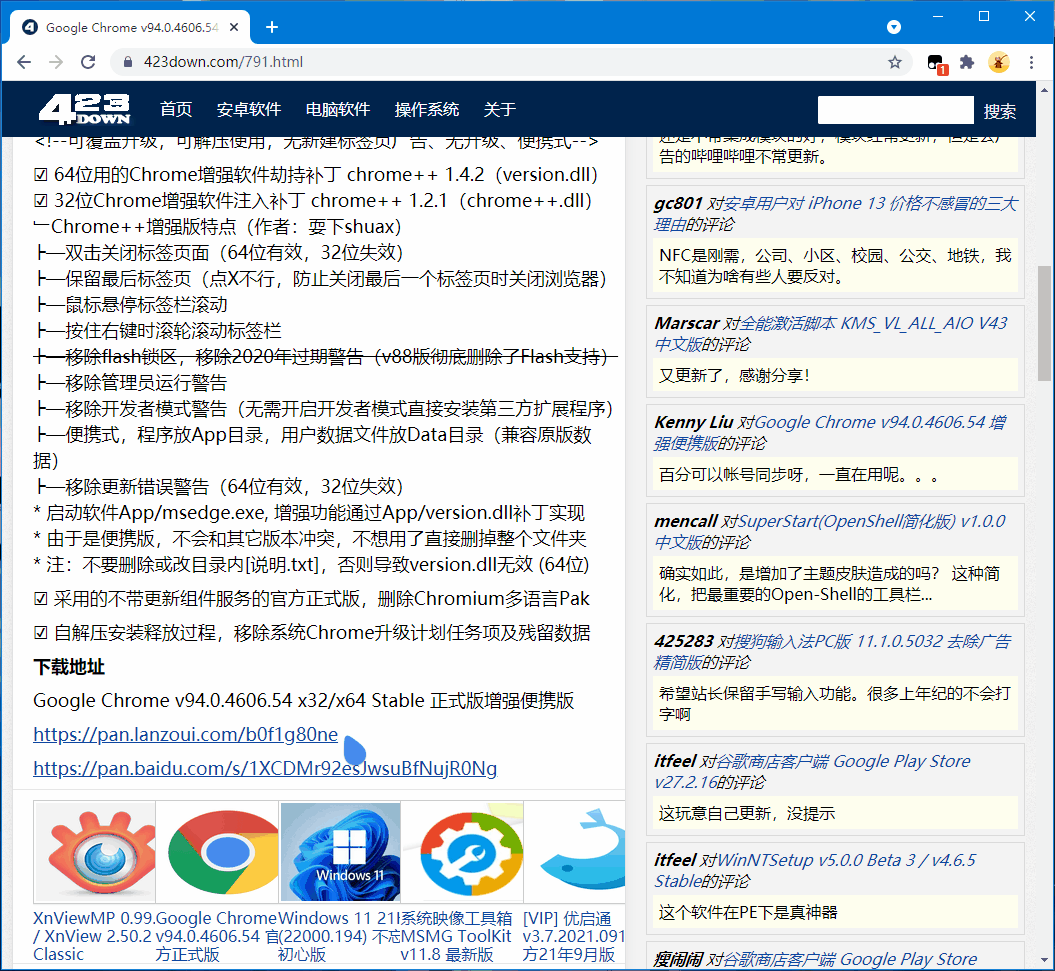1055x971 pixels.
Task: Open the 安卓软件 menu item
Action: coord(249,109)
